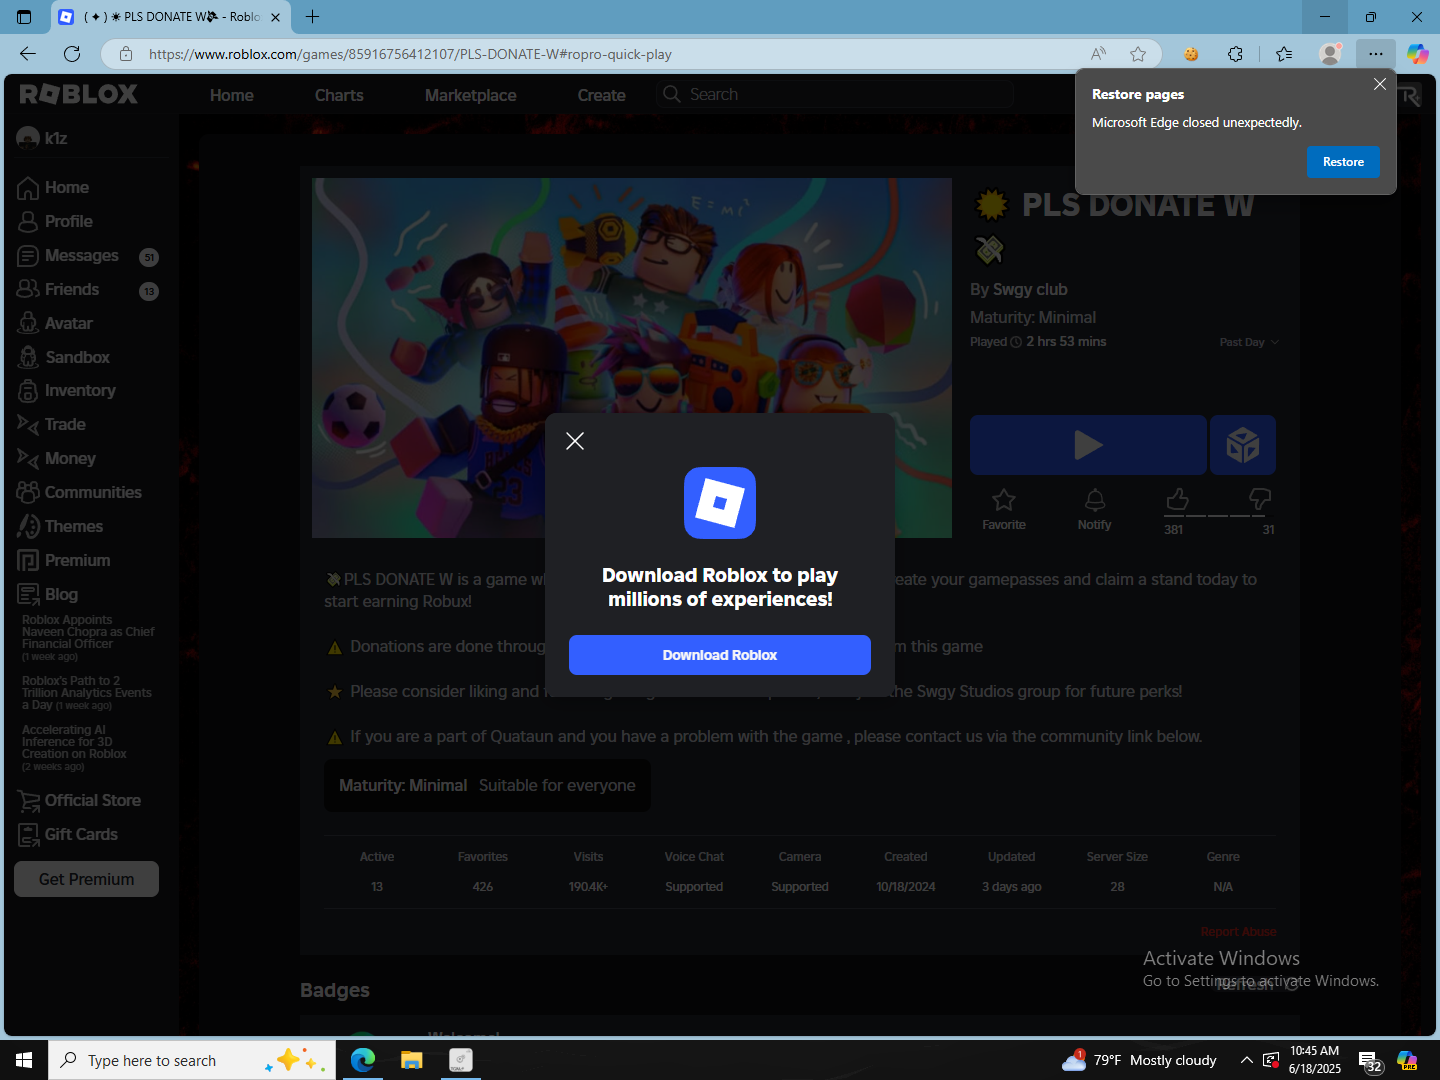Open the weather widget in taskbar
The width and height of the screenshot is (1440, 1080).
point(1140,1060)
